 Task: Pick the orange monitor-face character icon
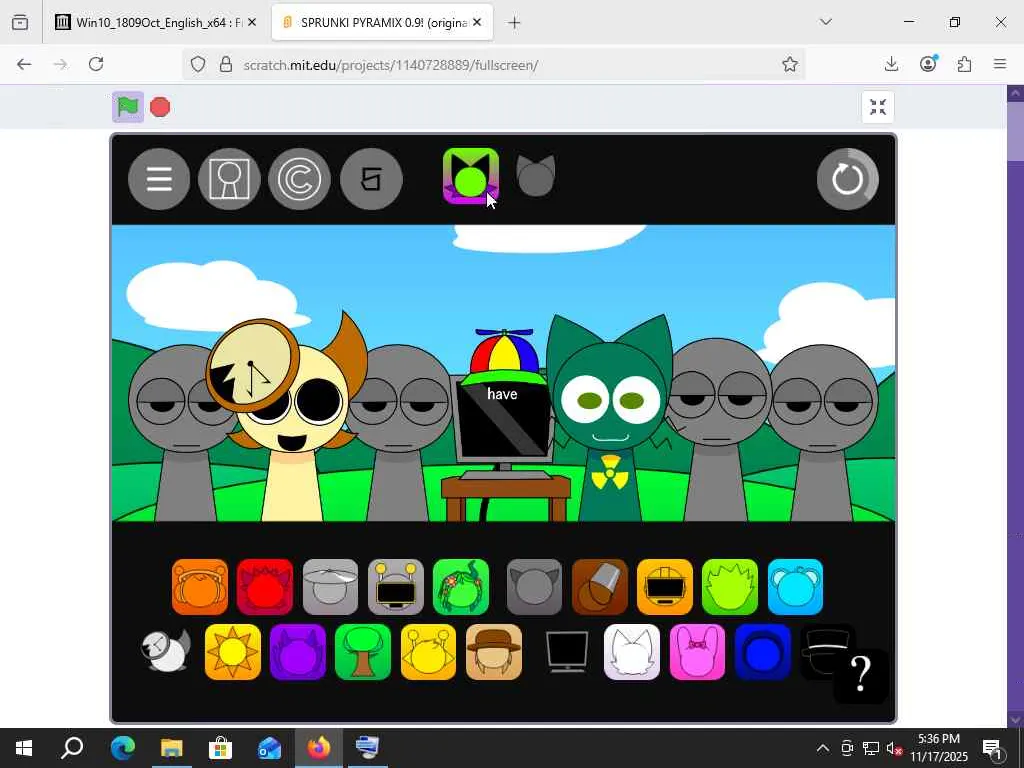click(x=665, y=586)
